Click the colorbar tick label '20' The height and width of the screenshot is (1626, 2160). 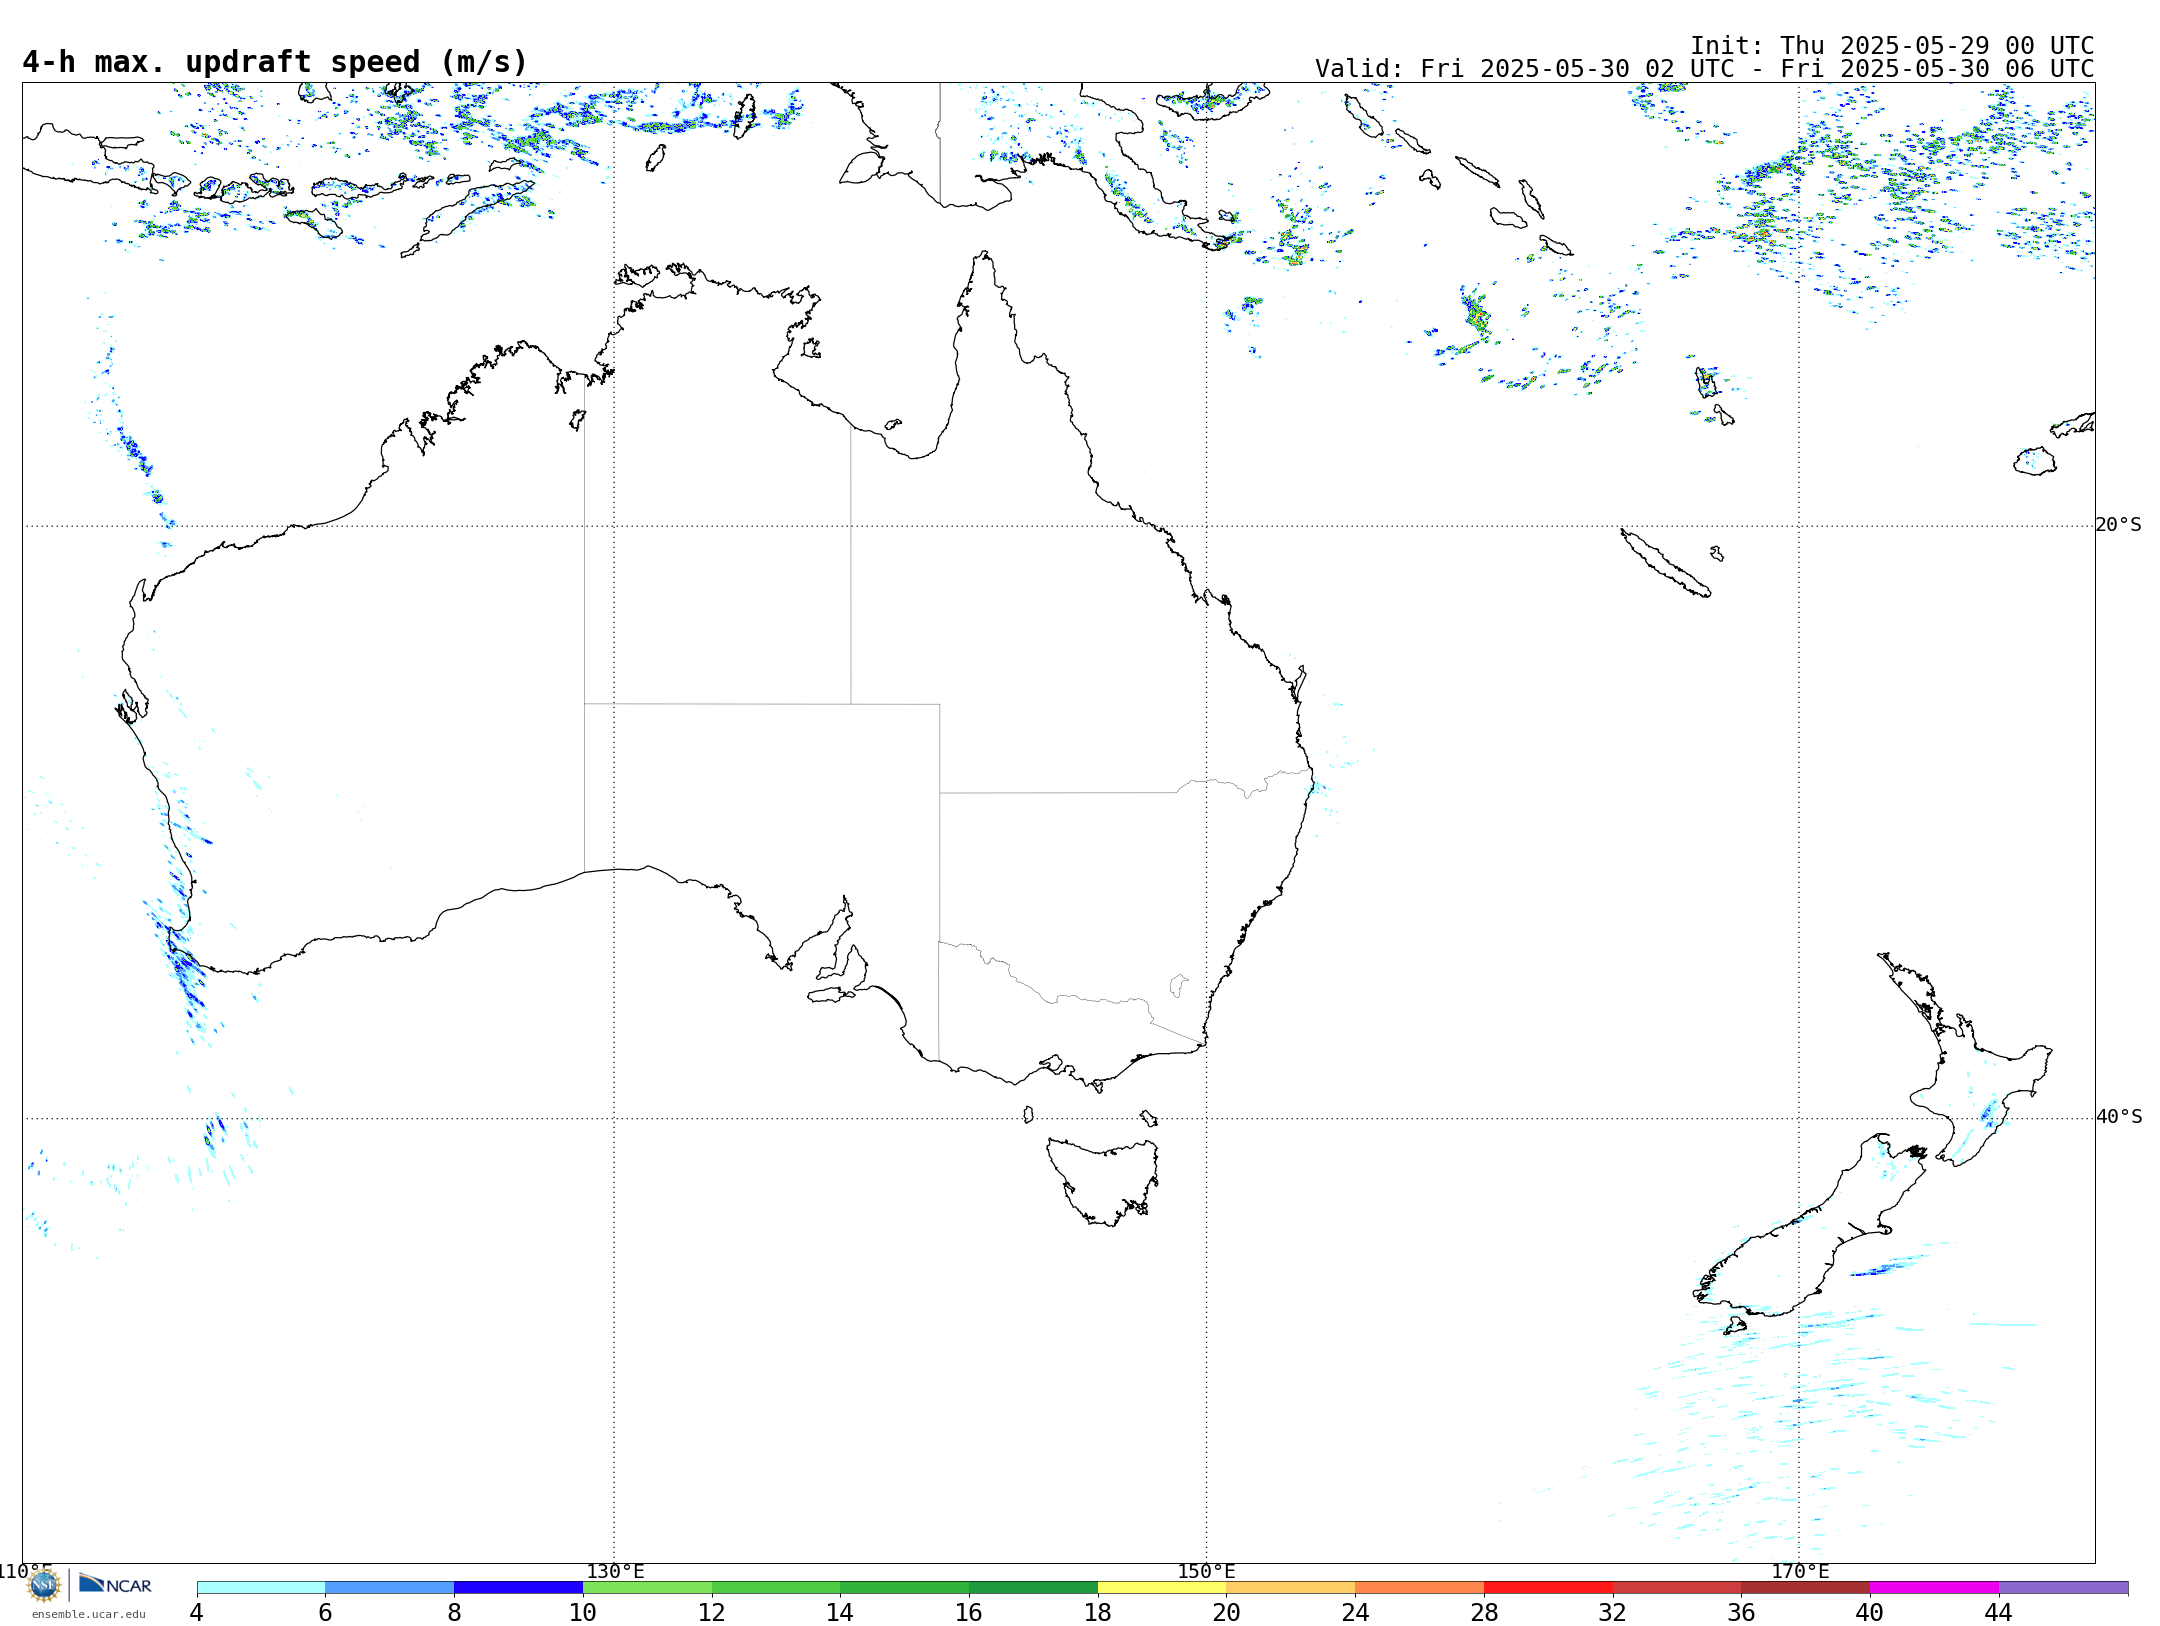(1227, 1612)
